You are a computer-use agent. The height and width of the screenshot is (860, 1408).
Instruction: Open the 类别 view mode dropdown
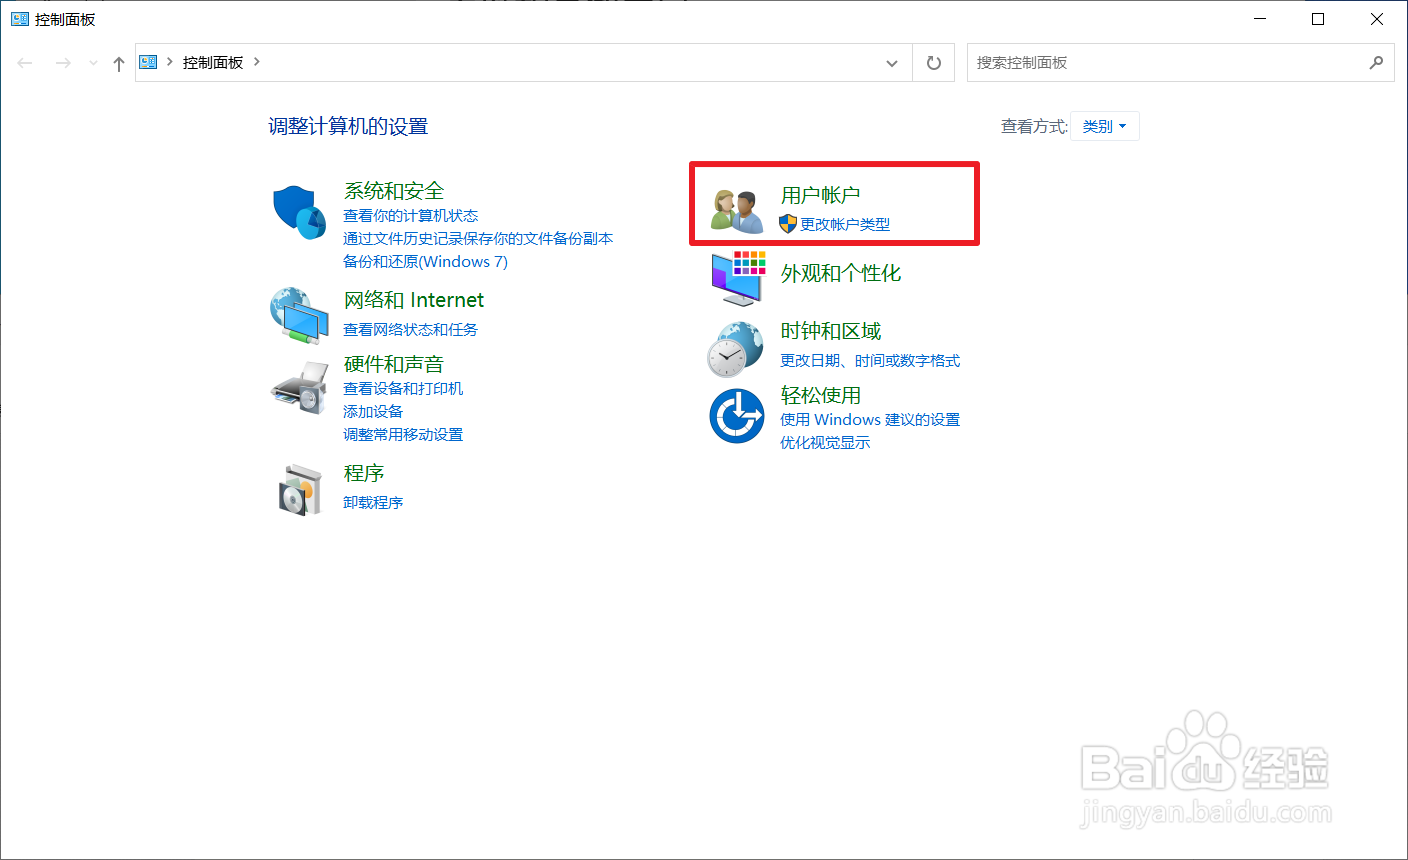pyautogui.click(x=1104, y=125)
